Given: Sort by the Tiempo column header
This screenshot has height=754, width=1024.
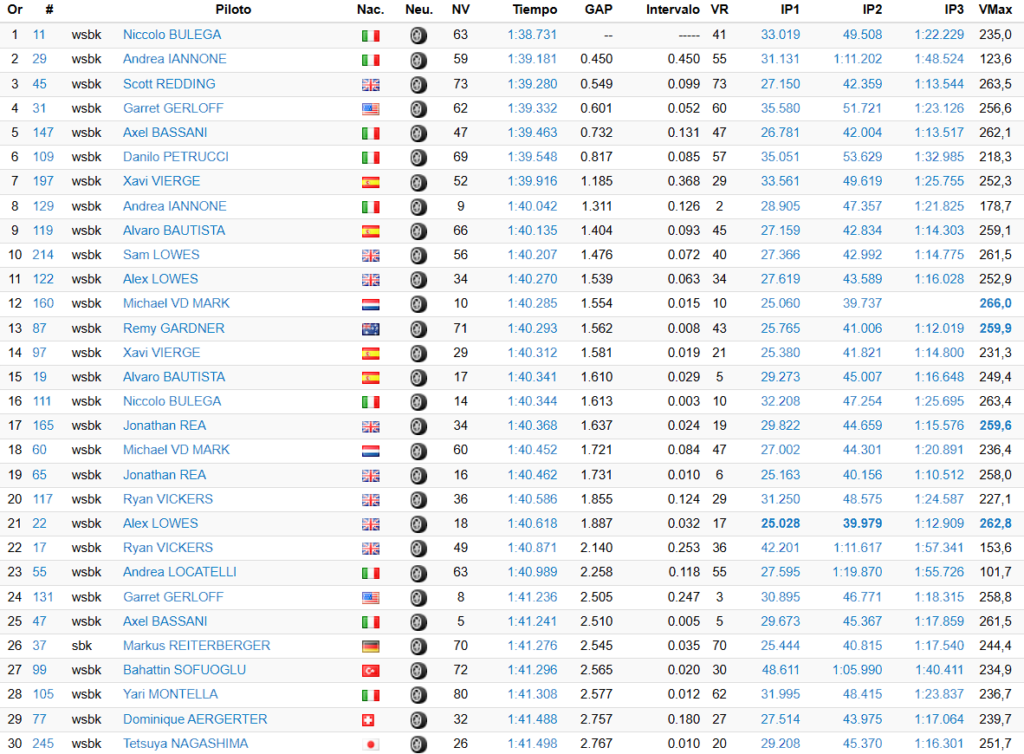Looking at the screenshot, I should pos(535,9).
